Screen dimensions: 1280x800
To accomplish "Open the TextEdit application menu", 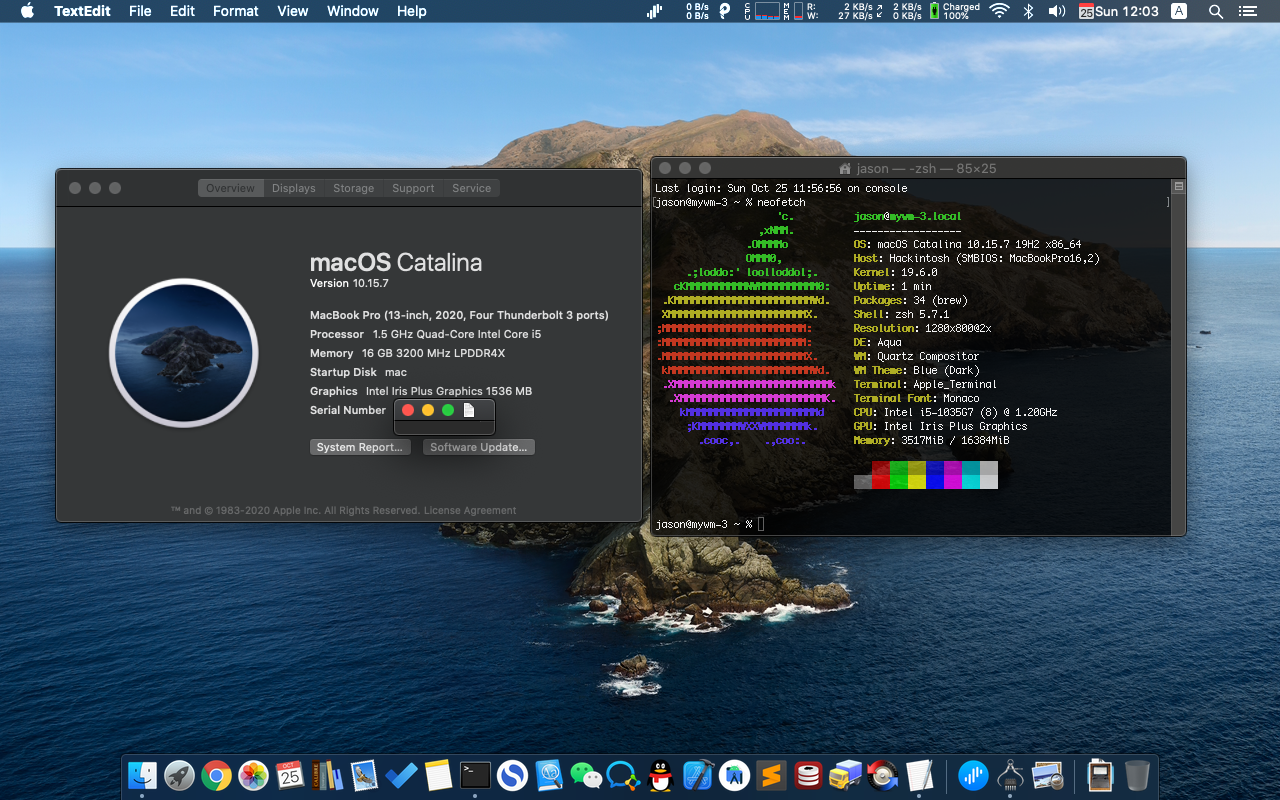I will coord(82,11).
